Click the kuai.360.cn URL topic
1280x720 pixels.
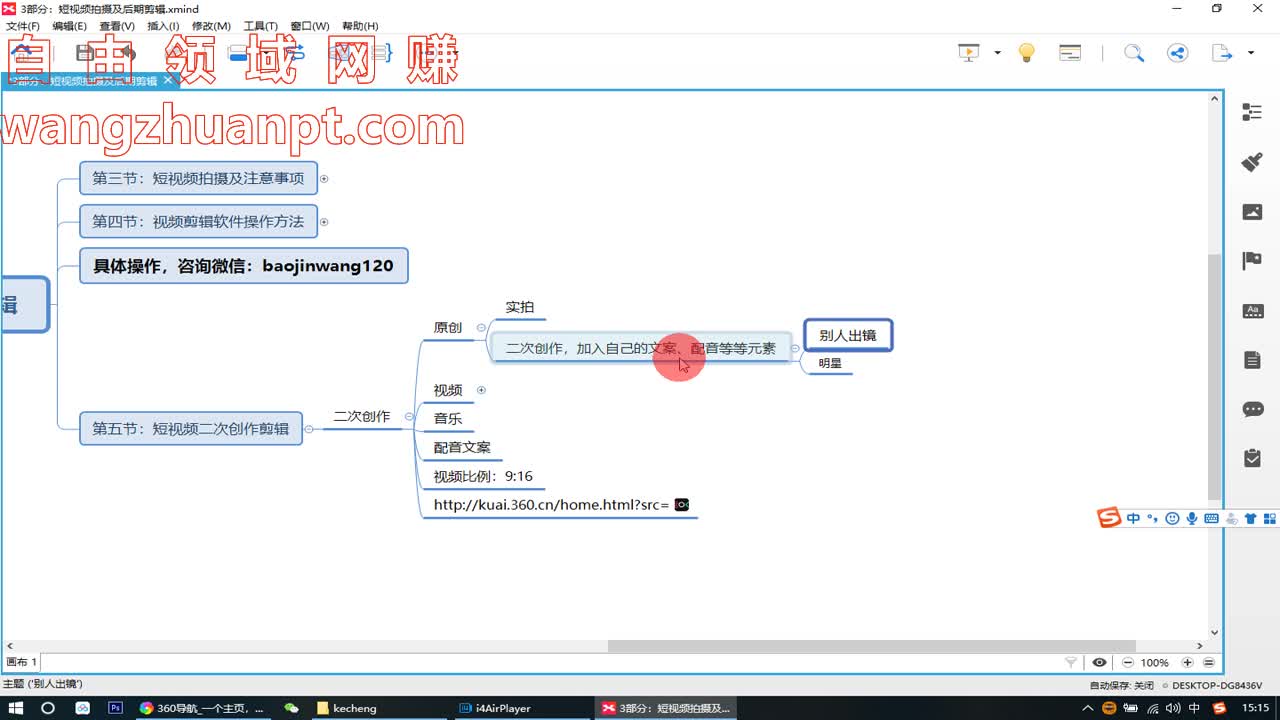tap(551, 505)
